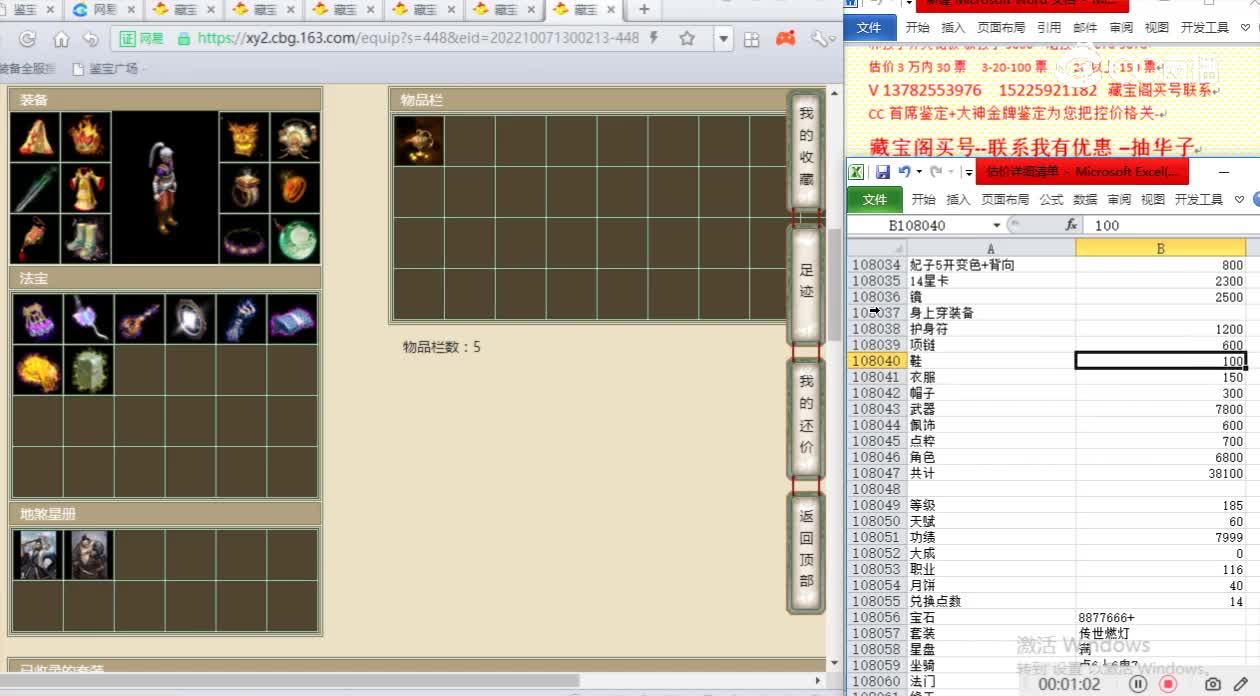1260x696 pixels.
Task: Select the yellow robe clothing icon
Action: pyautogui.click(x=86, y=188)
